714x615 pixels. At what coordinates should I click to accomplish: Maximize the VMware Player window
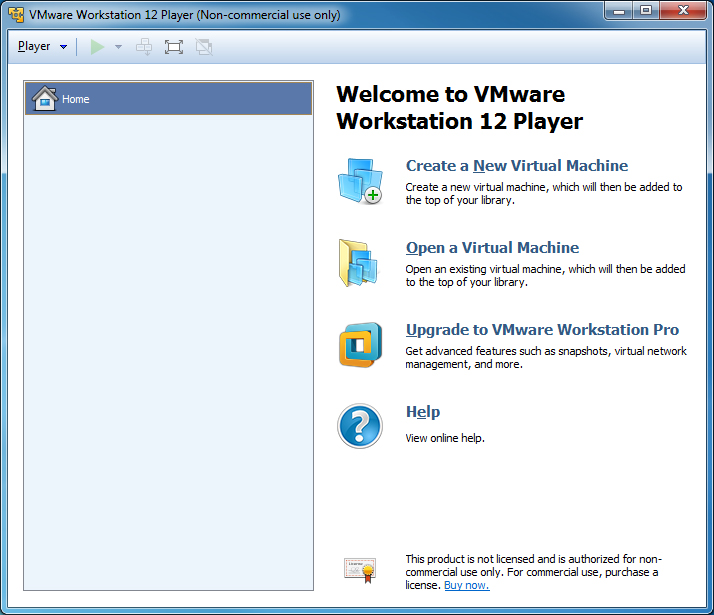[646, 10]
